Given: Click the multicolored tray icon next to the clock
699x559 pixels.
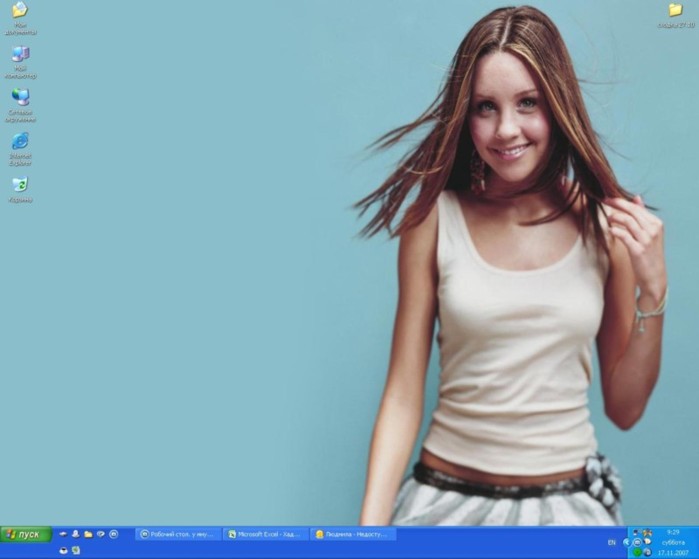Looking at the screenshot, I should coord(647,533).
